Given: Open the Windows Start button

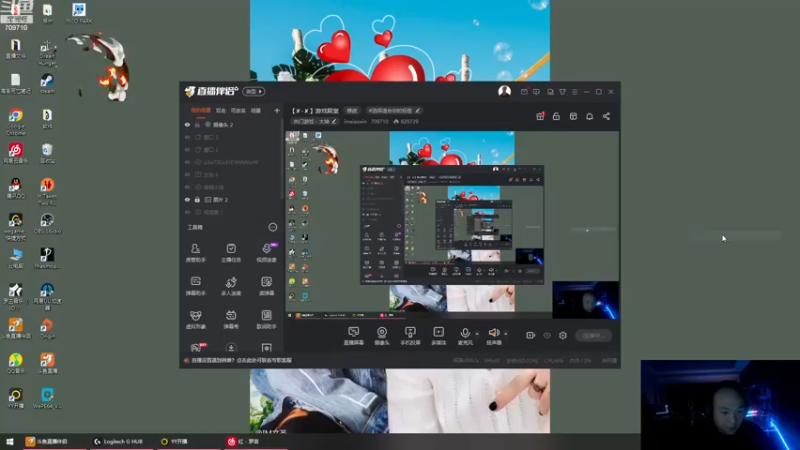Looking at the screenshot, I should point(10,441).
